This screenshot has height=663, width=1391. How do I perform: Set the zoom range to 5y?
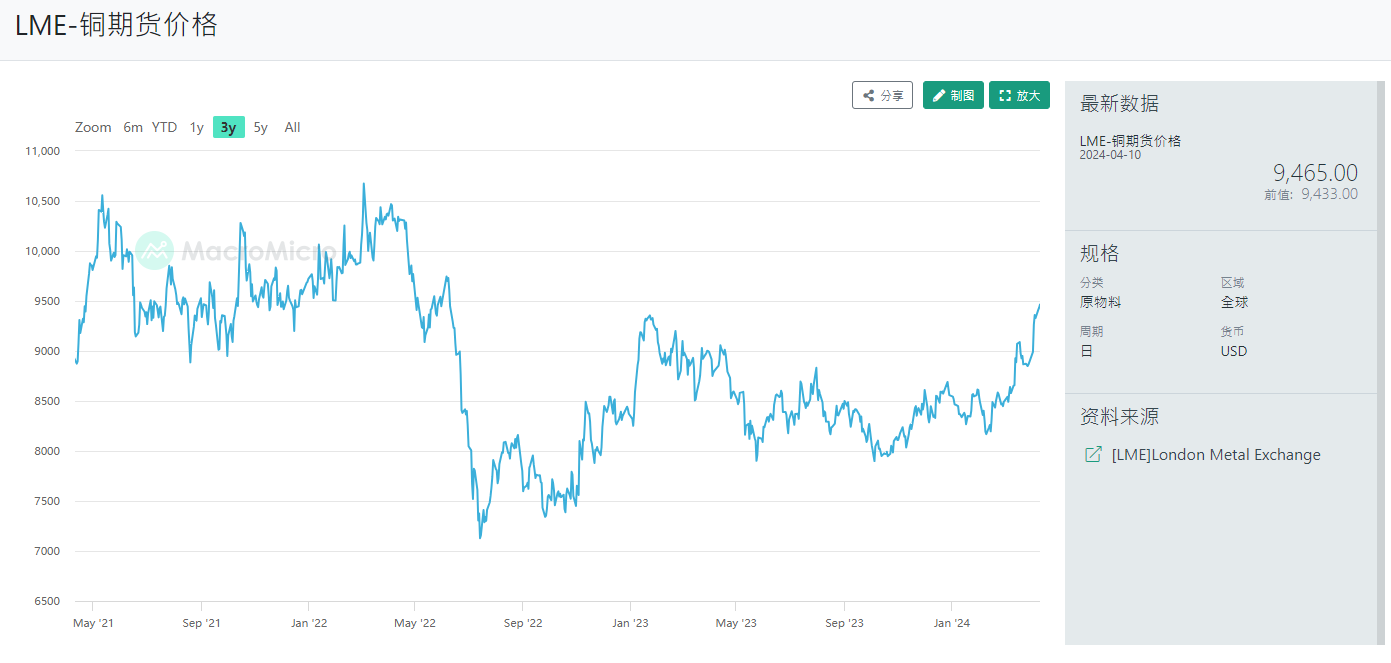[x=260, y=127]
